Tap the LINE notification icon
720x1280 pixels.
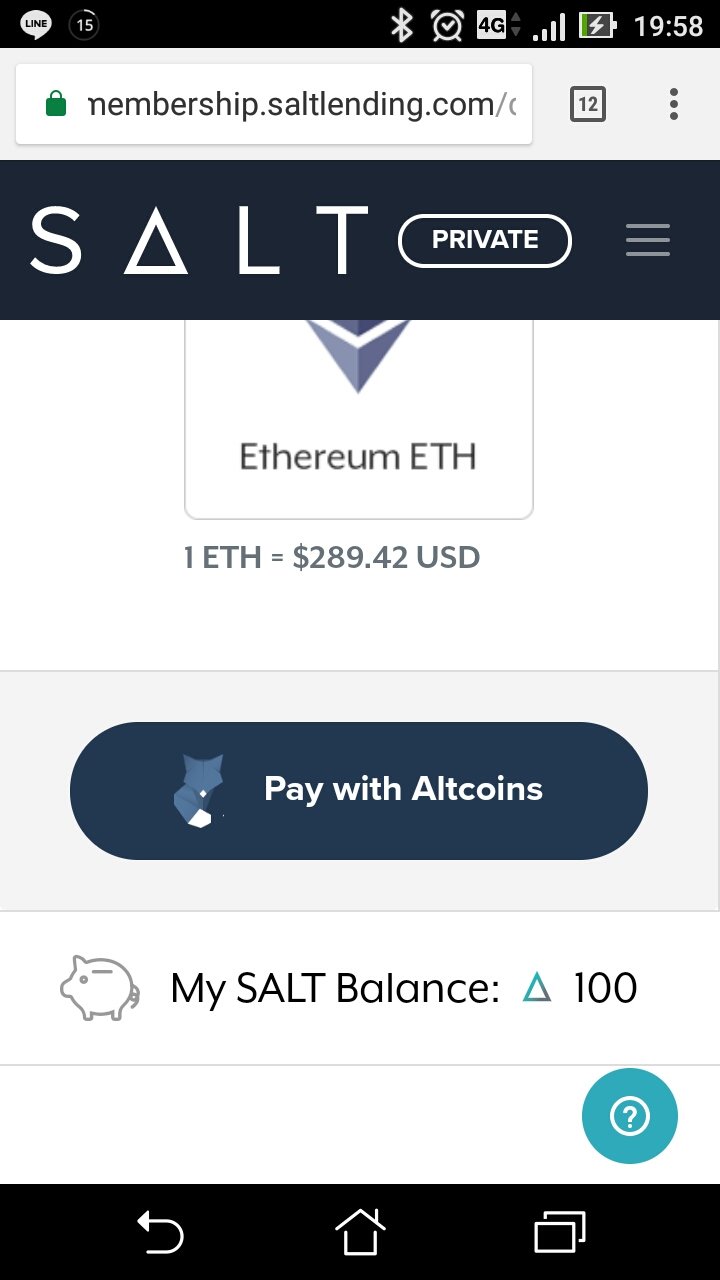(36, 25)
